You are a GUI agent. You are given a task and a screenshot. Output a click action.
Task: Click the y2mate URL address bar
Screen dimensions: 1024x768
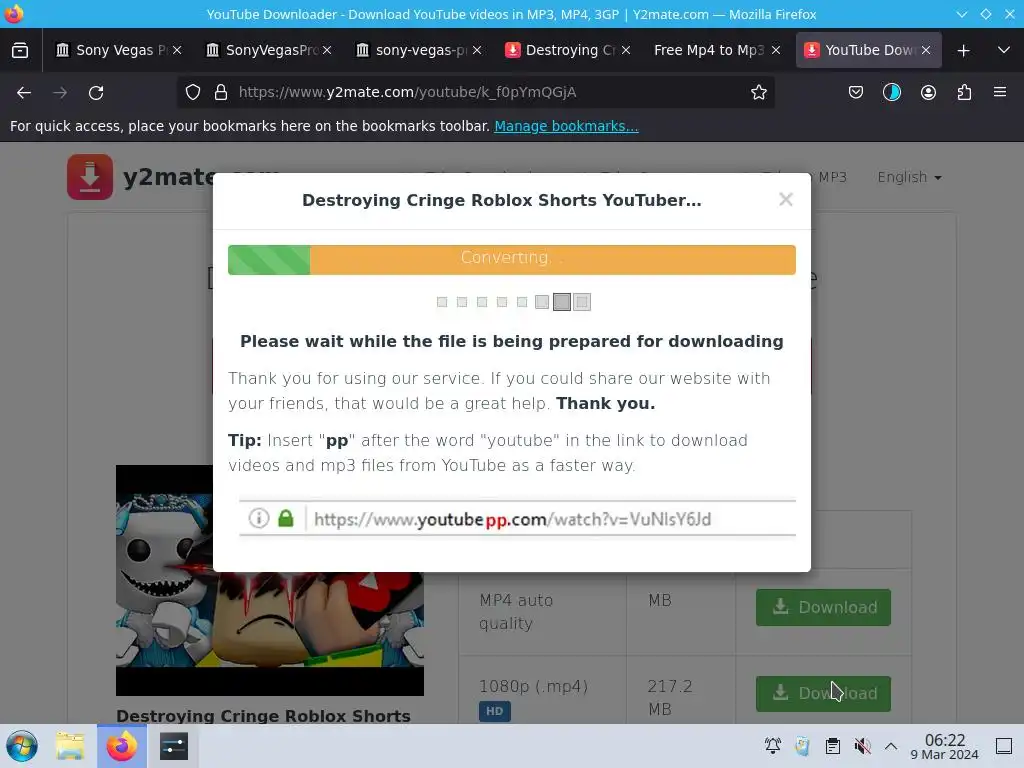coord(477,93)
